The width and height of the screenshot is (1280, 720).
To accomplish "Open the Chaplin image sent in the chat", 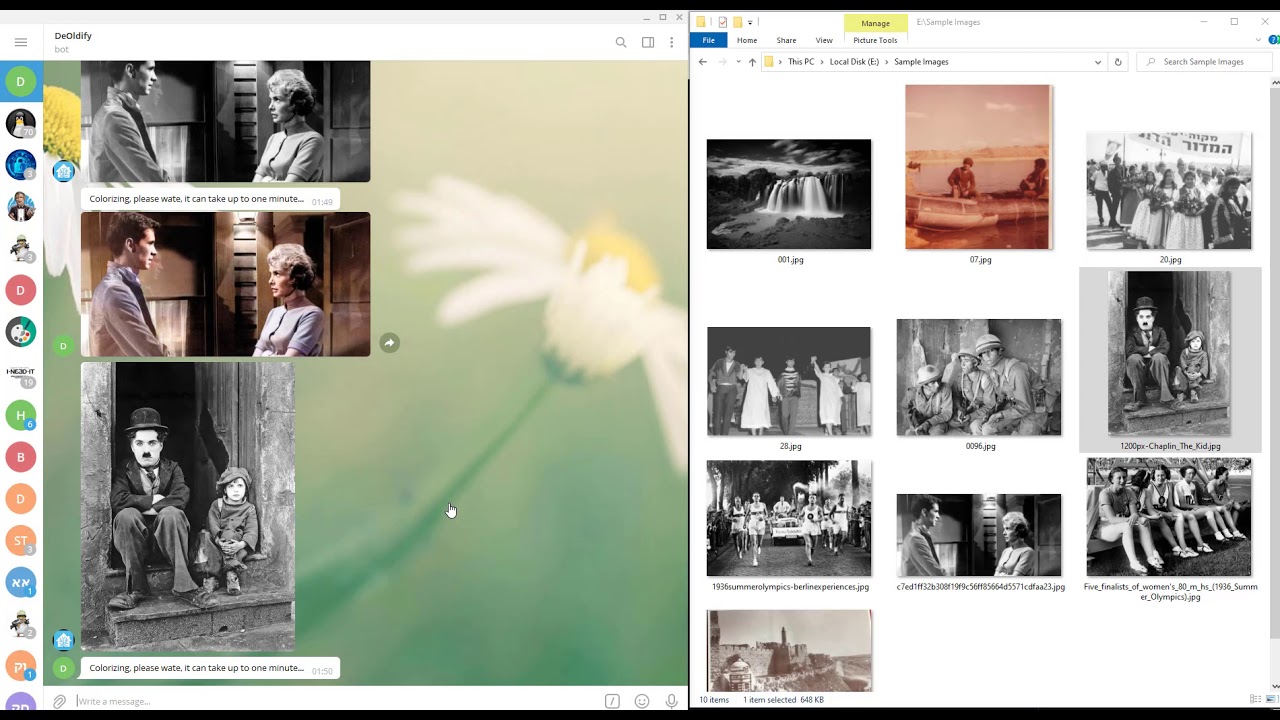I will [x=188, y=506].
